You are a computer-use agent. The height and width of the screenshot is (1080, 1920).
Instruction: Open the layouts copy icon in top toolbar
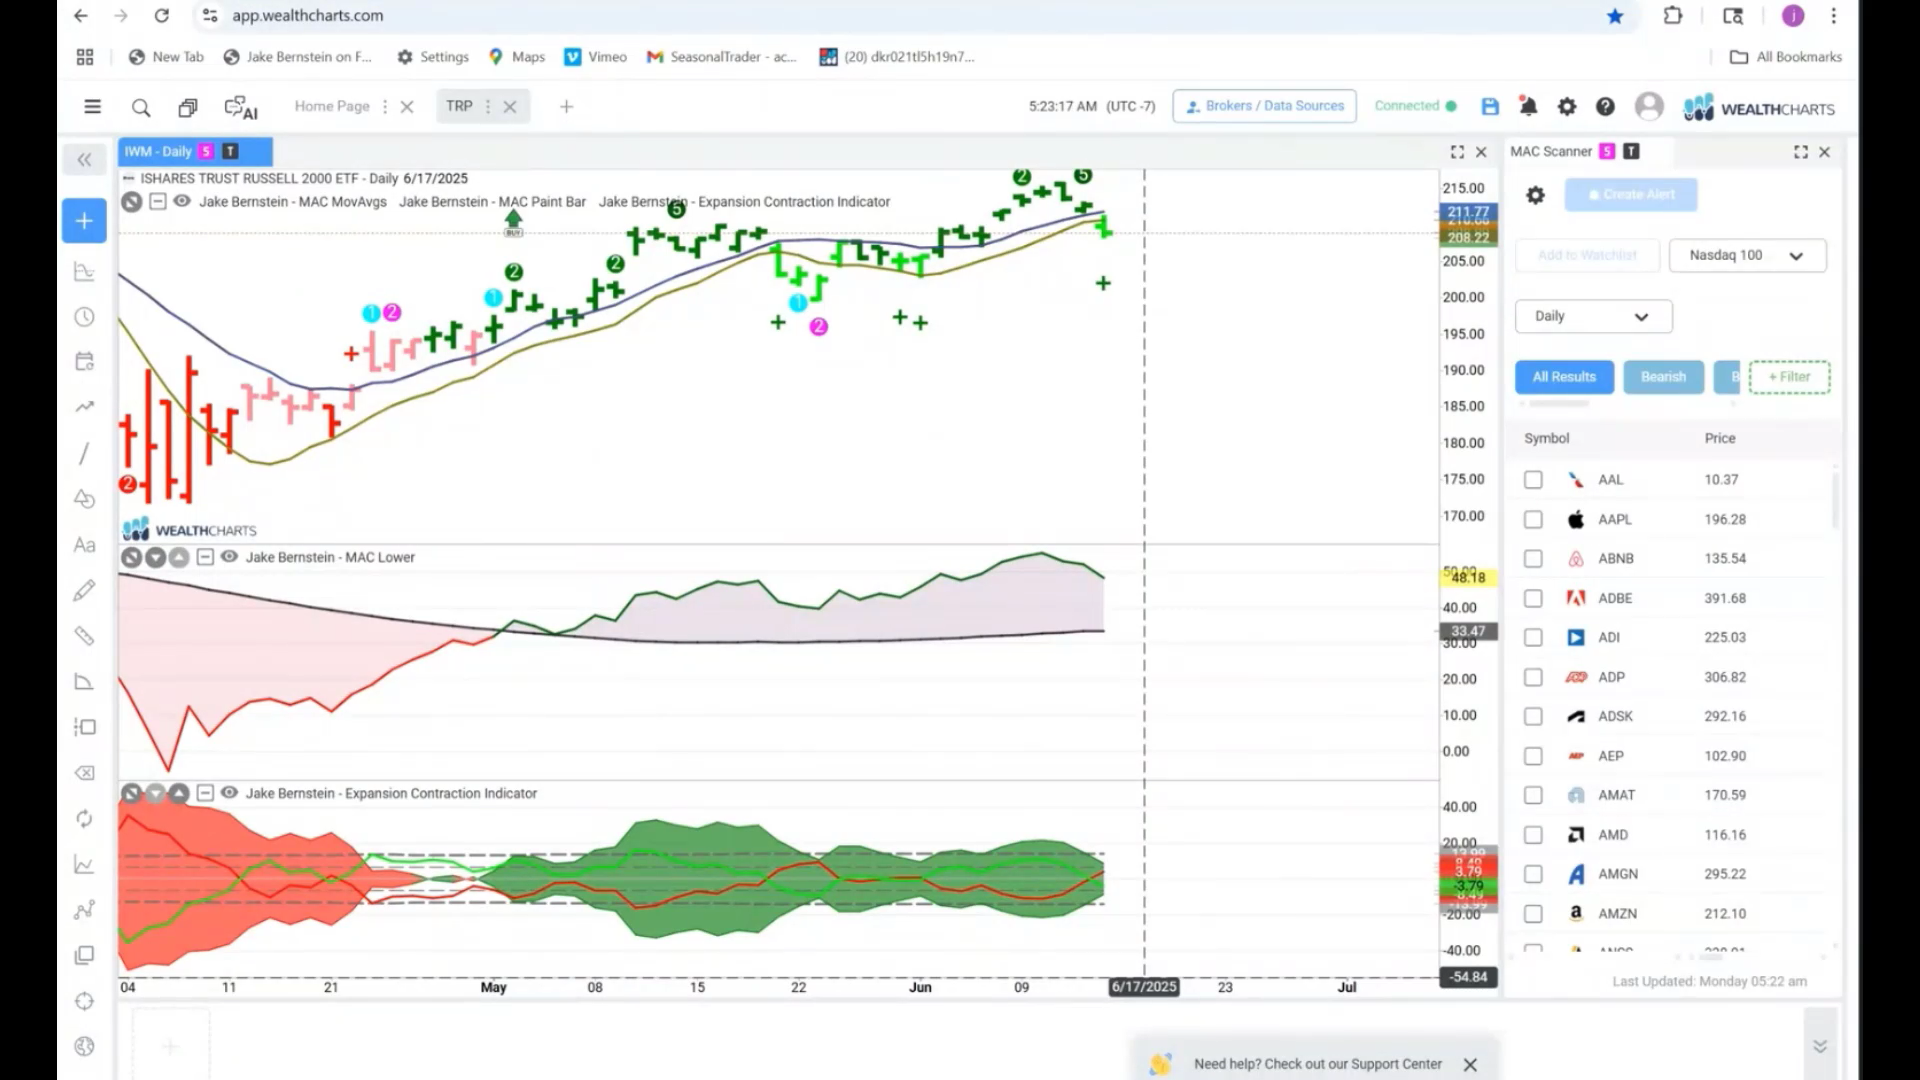pyautogui.click(x=187, y=107)
